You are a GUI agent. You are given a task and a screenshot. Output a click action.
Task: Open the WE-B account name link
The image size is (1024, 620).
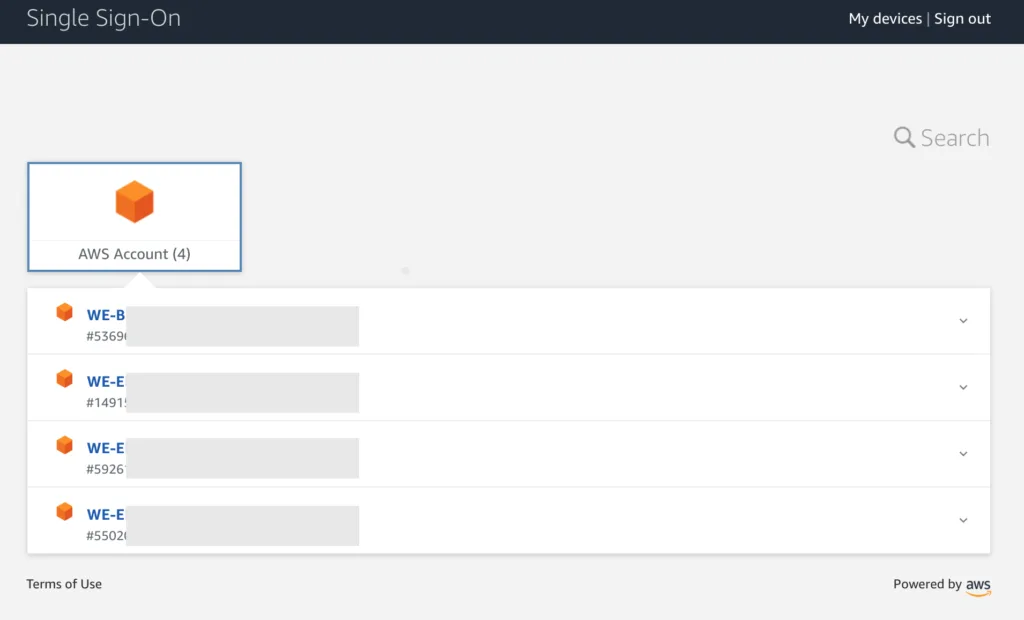[x=106, y=315]
